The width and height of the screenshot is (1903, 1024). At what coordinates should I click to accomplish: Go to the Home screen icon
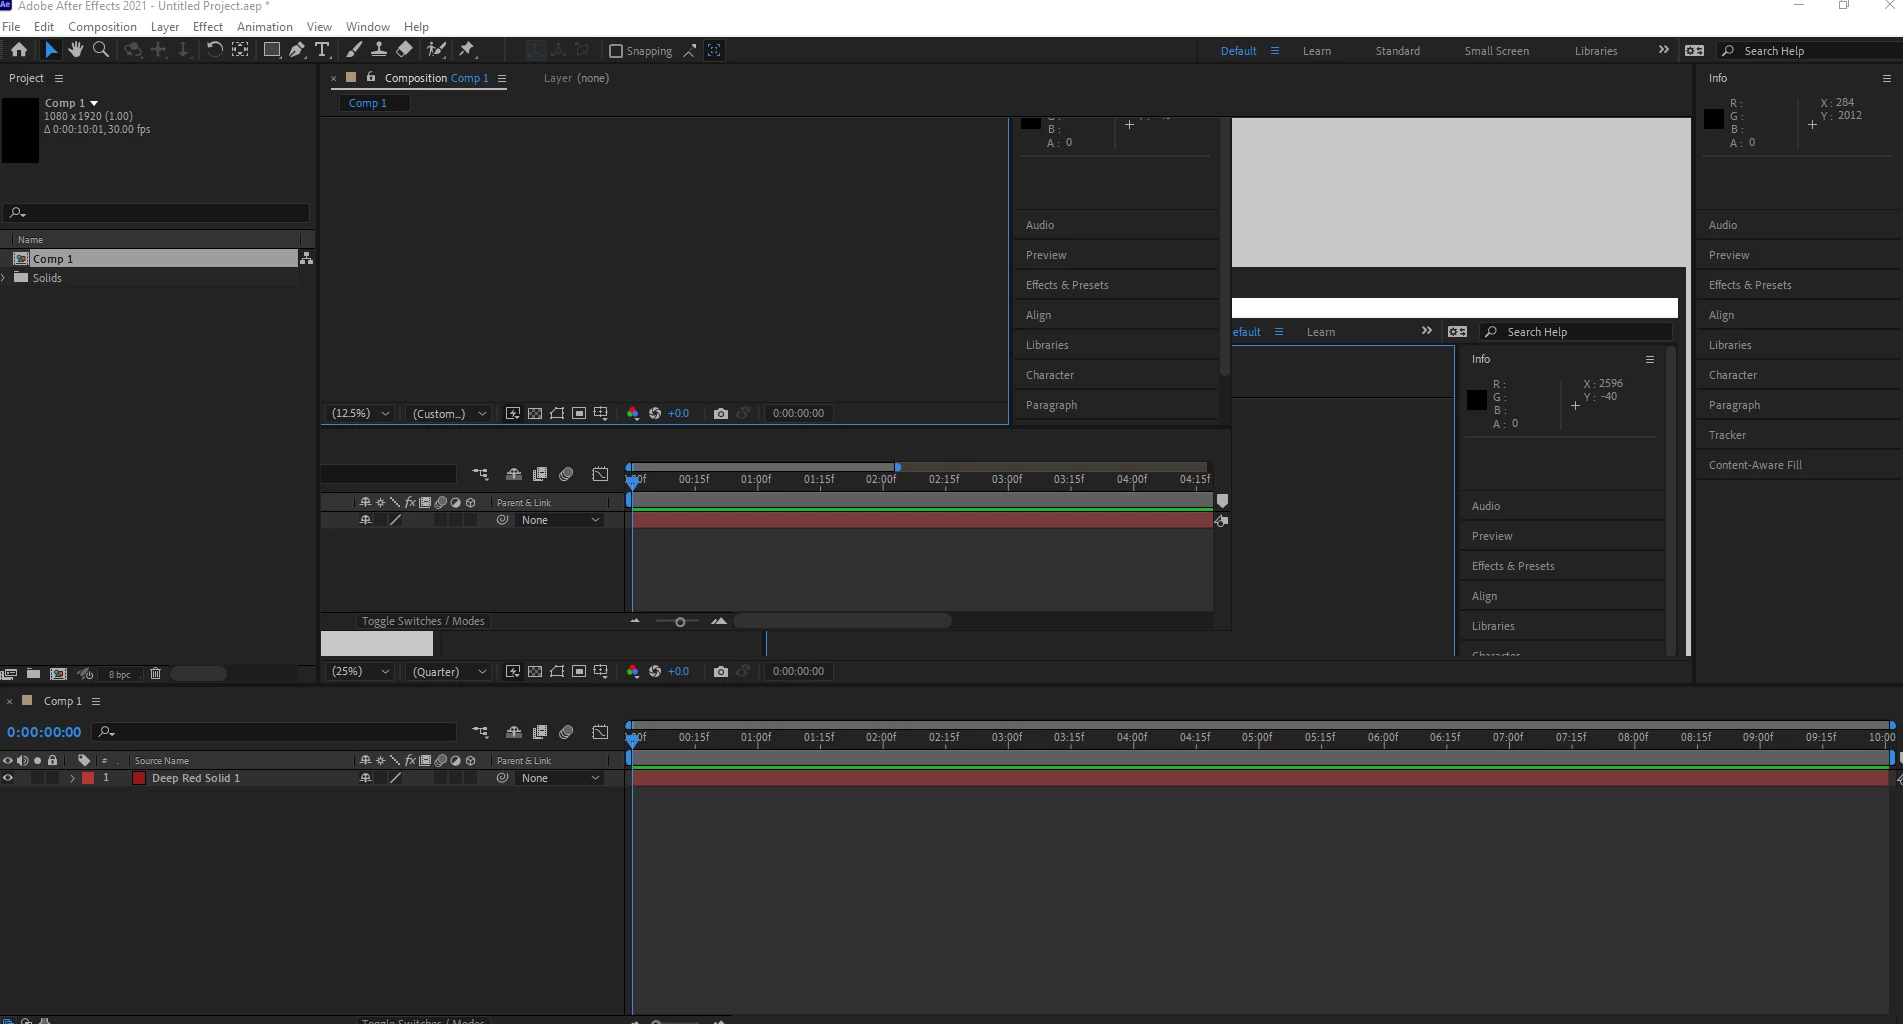(x=18, y=49)
